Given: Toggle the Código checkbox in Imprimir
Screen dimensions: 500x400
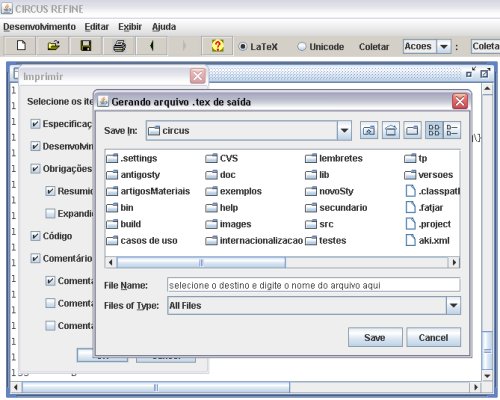Looking at the screenshot, I should 35,236.
